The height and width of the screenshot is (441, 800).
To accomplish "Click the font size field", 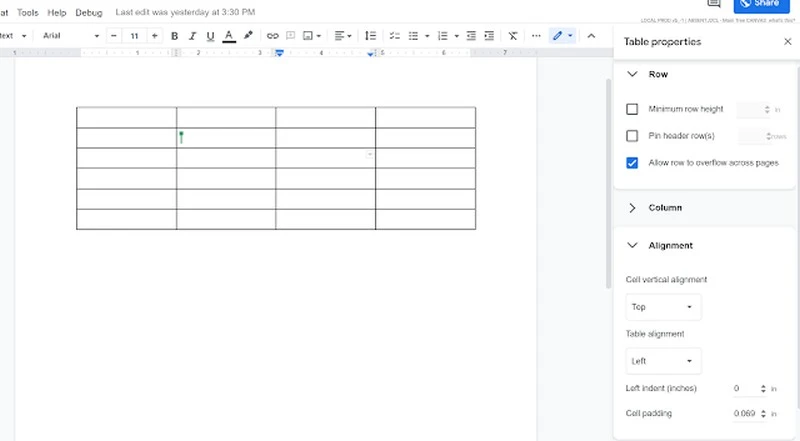I will click(134, 36).
